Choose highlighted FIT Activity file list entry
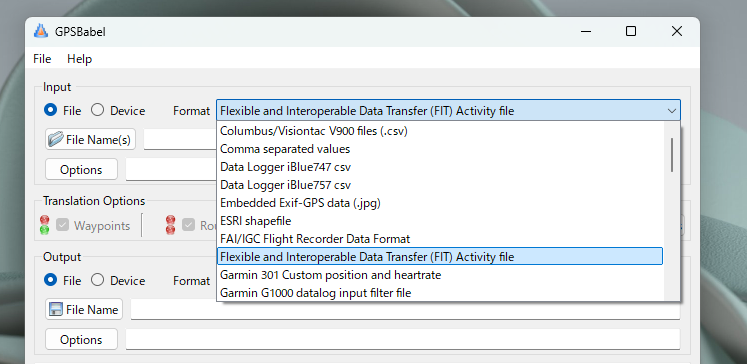This screenshot has height=364, width=747. tap(440, 257)
